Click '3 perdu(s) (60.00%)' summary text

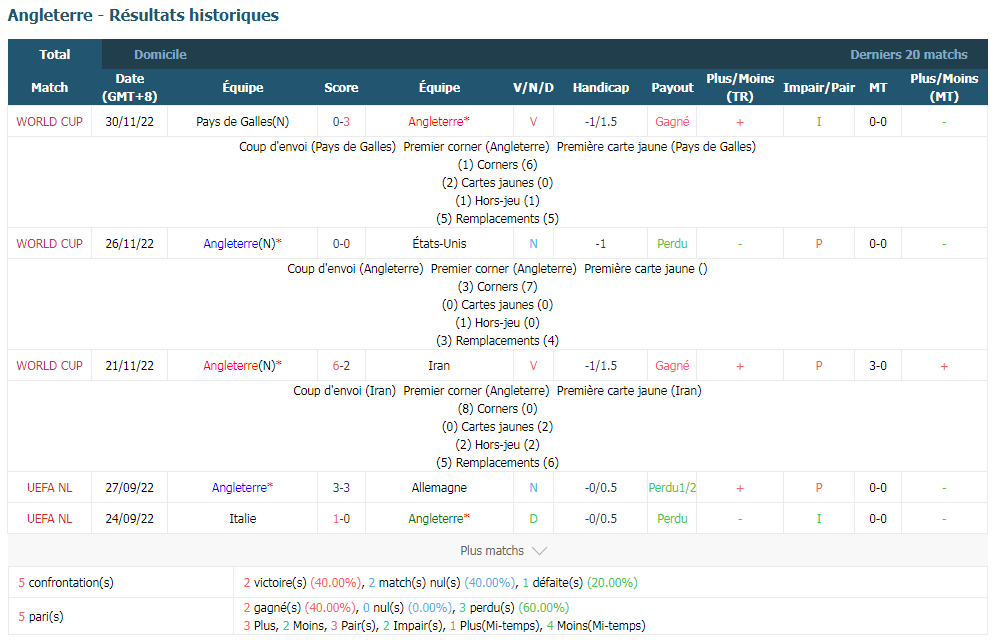(x=514, y=608)
